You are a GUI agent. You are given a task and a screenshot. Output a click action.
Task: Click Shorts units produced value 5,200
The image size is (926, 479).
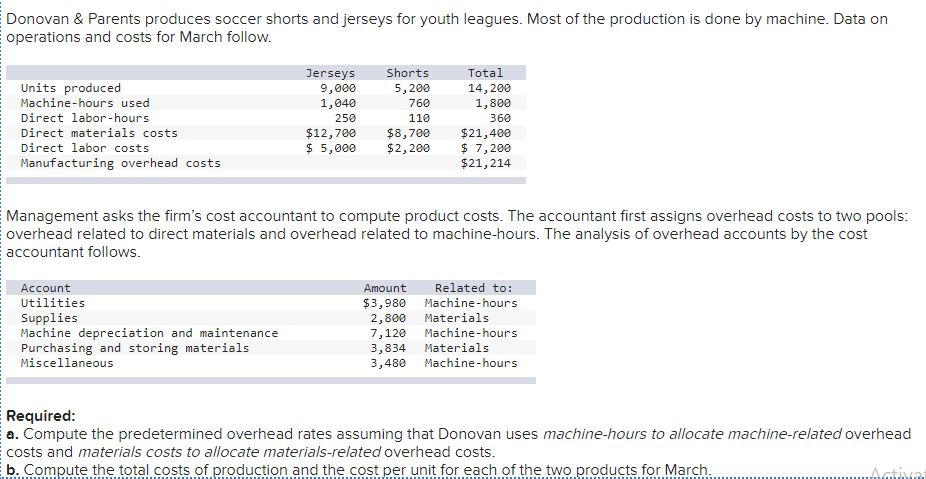click(412, 88)
